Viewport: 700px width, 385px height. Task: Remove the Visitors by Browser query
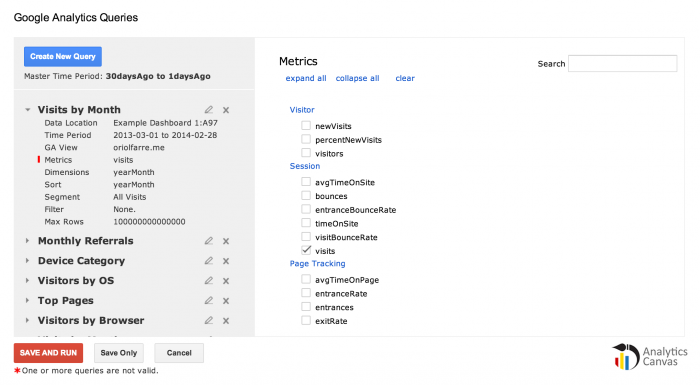(226, 321)
